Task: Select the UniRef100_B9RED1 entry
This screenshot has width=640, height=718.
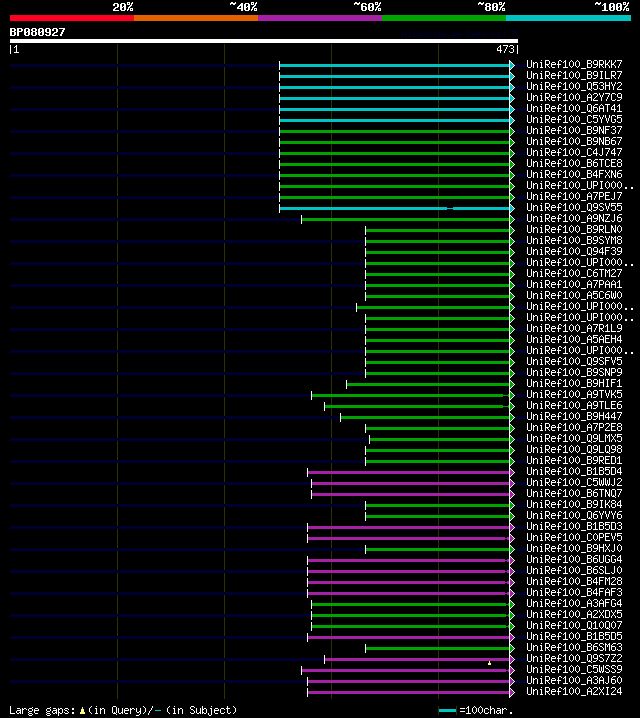Action: click(574, 460)
